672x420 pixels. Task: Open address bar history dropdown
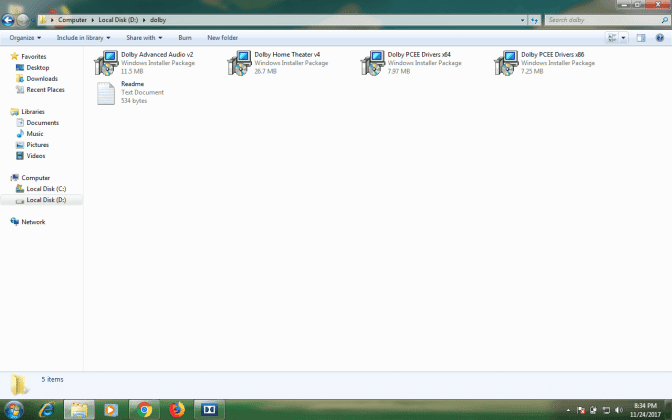point(522,20)
